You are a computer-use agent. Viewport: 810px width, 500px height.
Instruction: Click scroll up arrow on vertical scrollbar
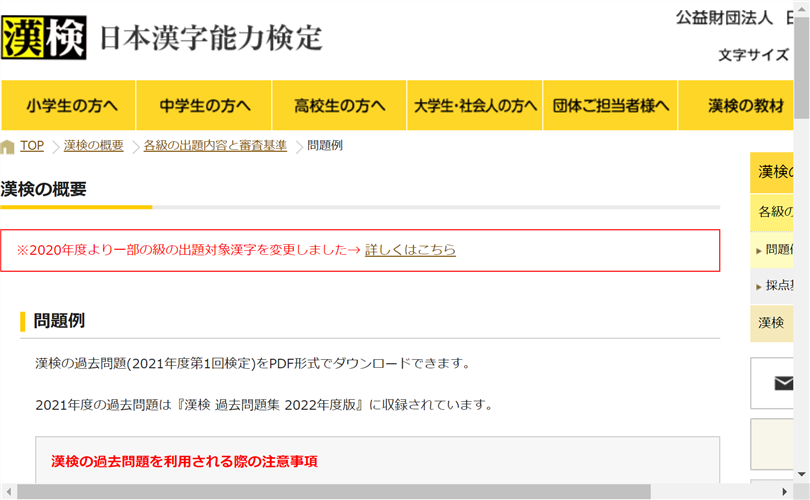click(x=802, y=7)
